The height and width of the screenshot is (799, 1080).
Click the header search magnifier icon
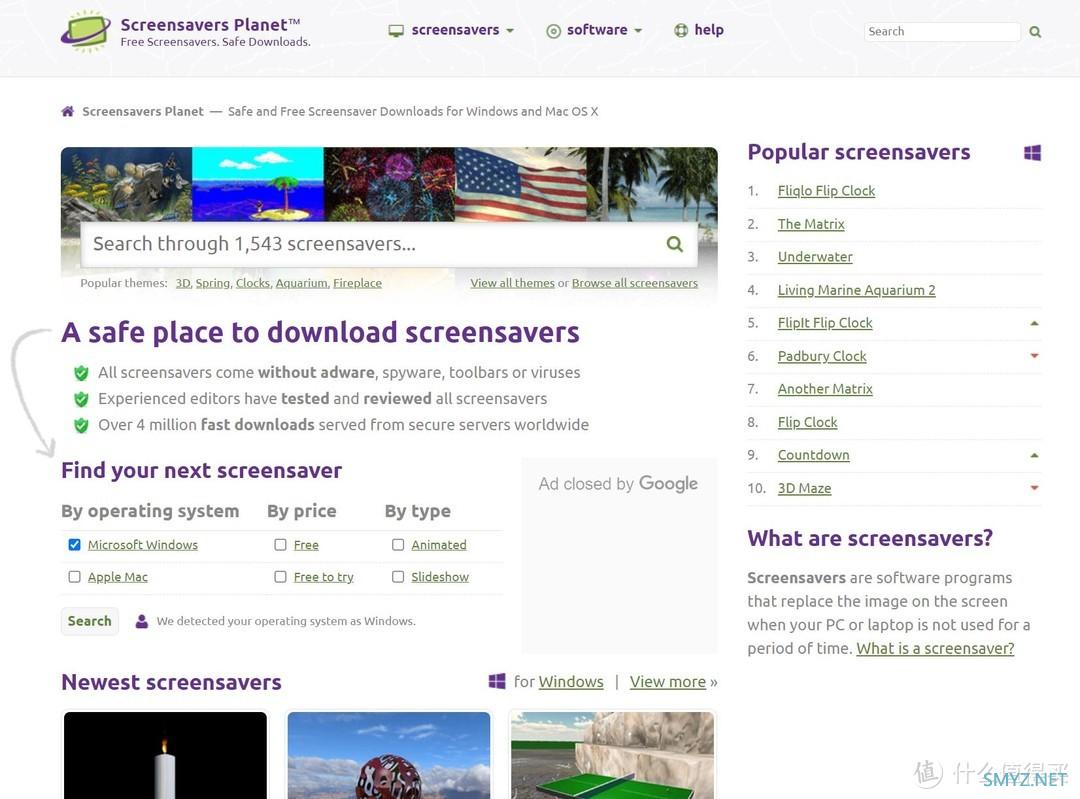[x=1035, y=32]
